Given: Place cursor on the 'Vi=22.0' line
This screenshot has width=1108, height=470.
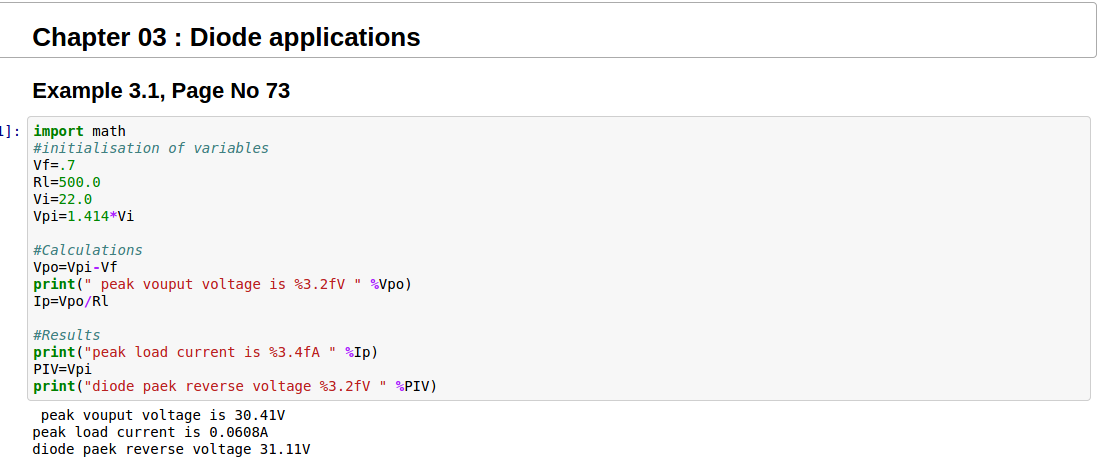Looking at the screenshot, I should pos(62,199).
